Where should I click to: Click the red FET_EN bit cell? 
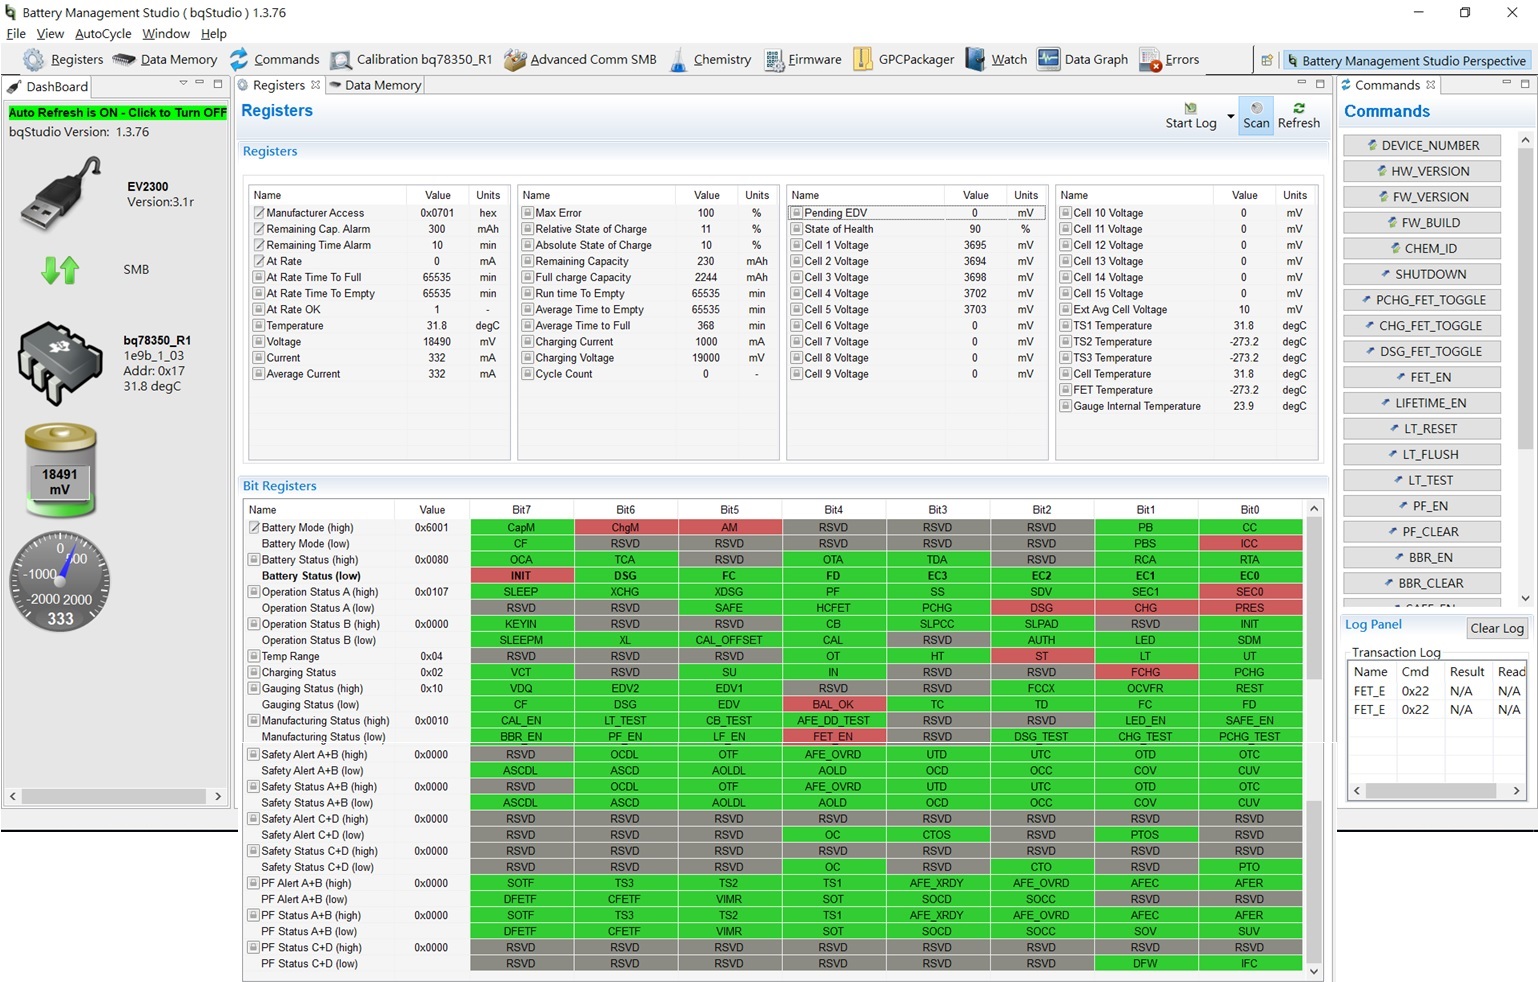(833, 736)
